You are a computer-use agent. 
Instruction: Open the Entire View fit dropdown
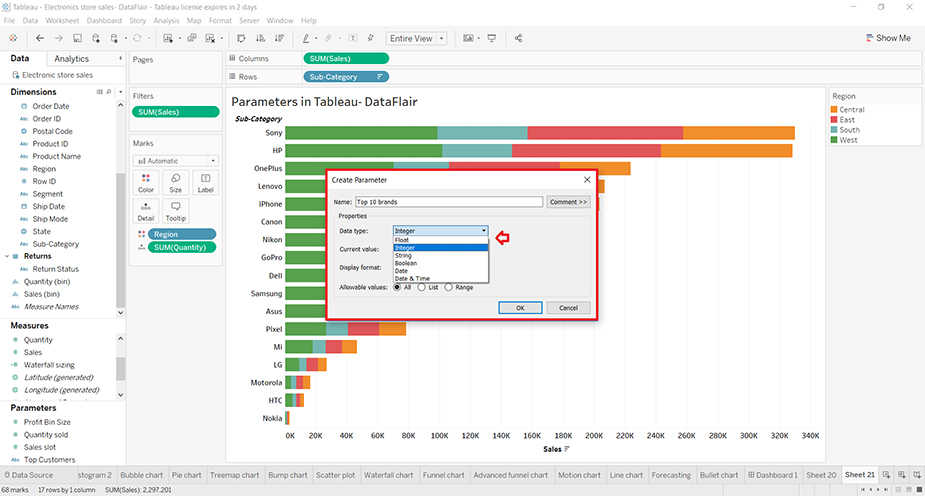pos(416,38)
